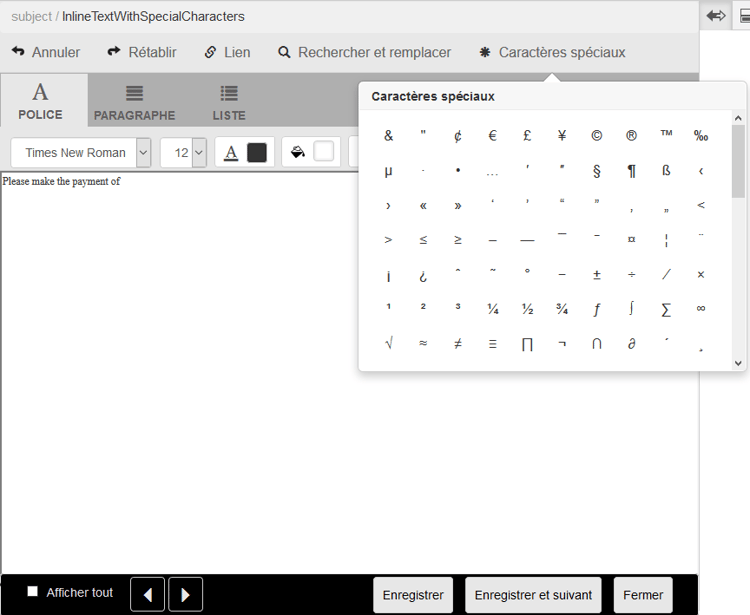
Task: Insert the one-half ½ fraction
Action: coord(527,309)
